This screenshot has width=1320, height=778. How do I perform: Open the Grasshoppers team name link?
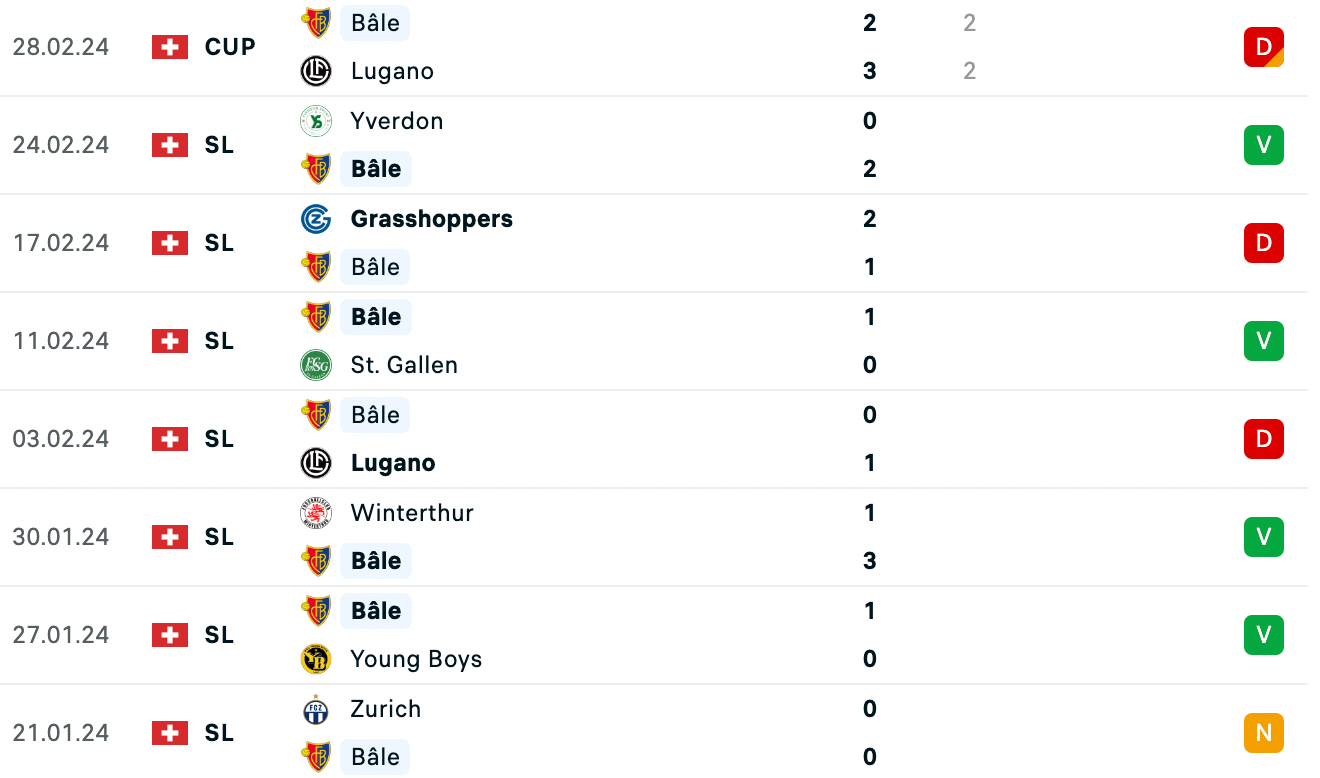432,219
